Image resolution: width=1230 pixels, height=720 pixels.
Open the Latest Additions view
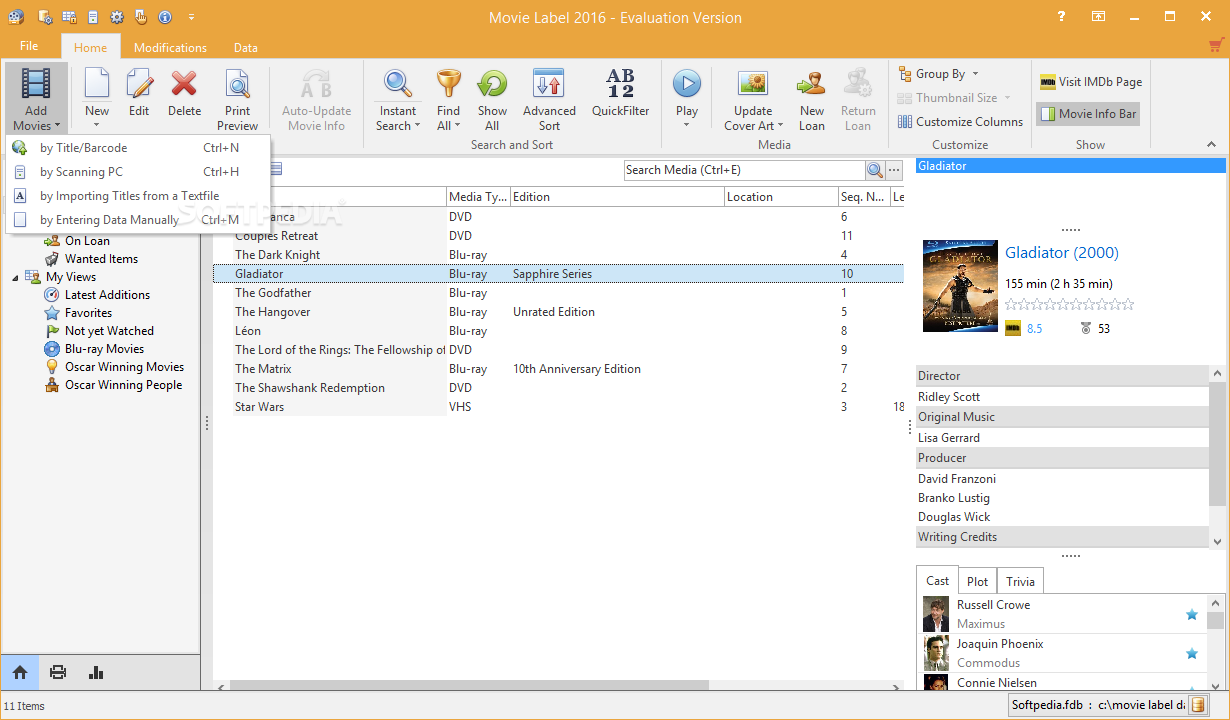107,295
